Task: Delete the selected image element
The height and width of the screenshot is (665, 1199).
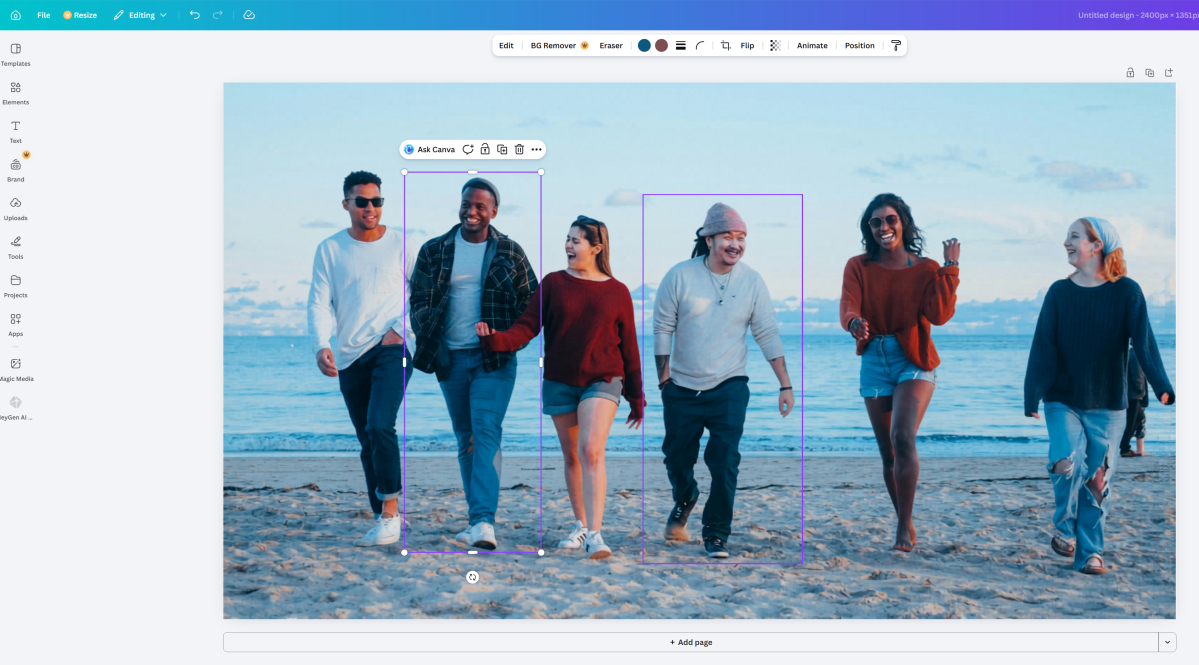Action: pos(519,149)
